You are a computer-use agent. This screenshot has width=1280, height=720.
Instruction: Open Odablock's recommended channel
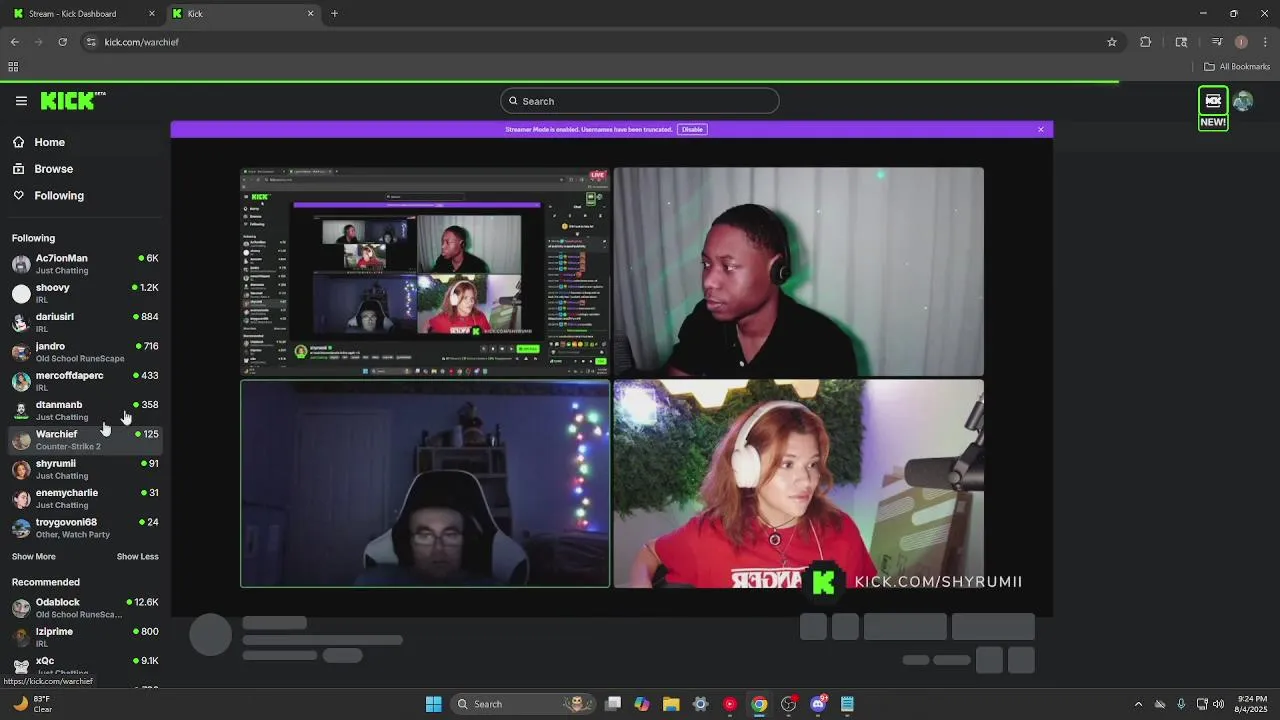pyautogui.click(x=85, y=608)
